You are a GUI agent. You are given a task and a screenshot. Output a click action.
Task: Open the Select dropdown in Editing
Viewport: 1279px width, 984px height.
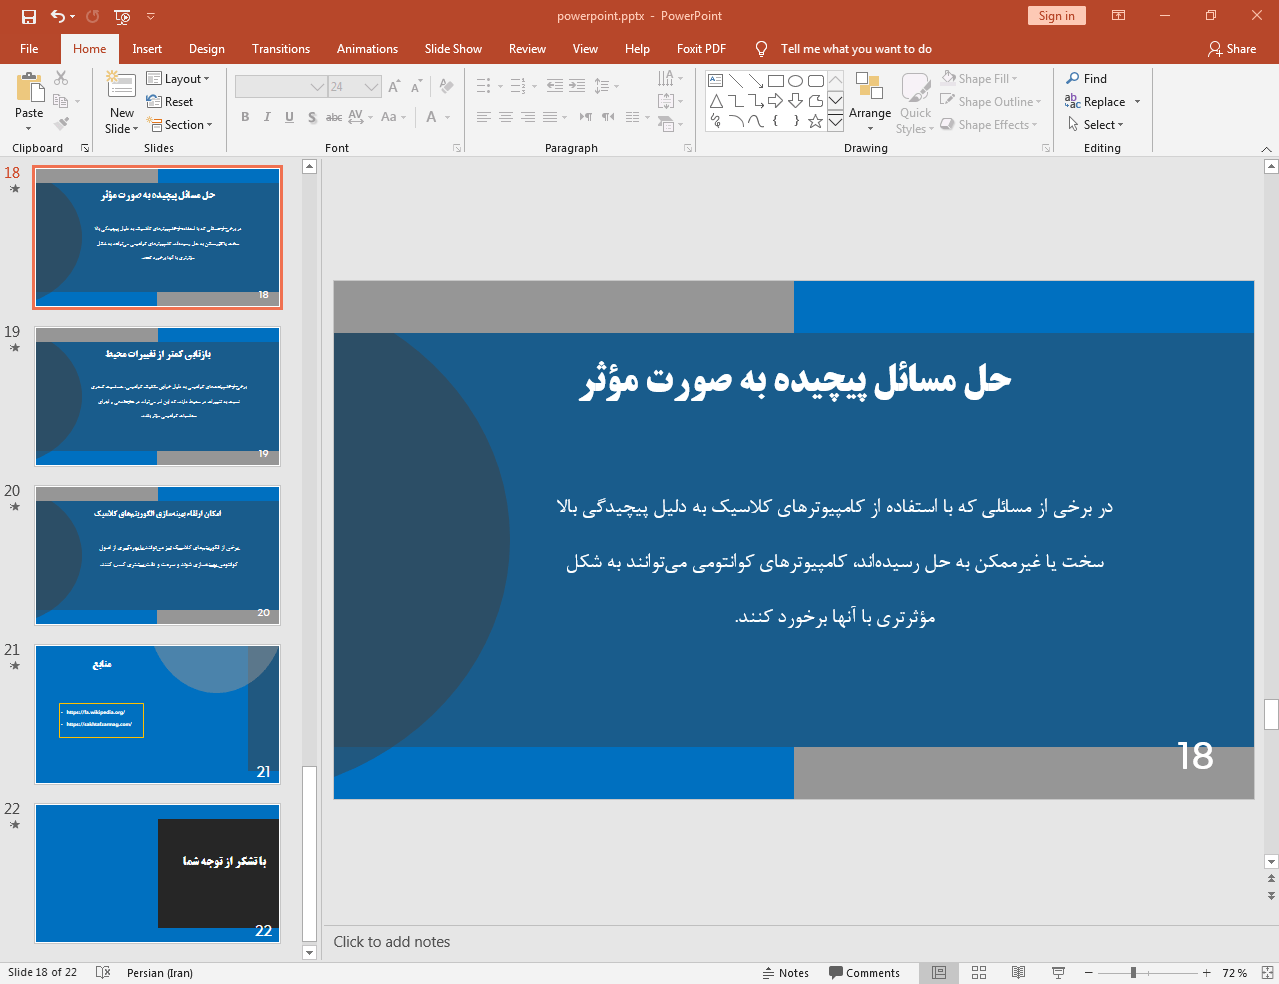(1096, 124)
